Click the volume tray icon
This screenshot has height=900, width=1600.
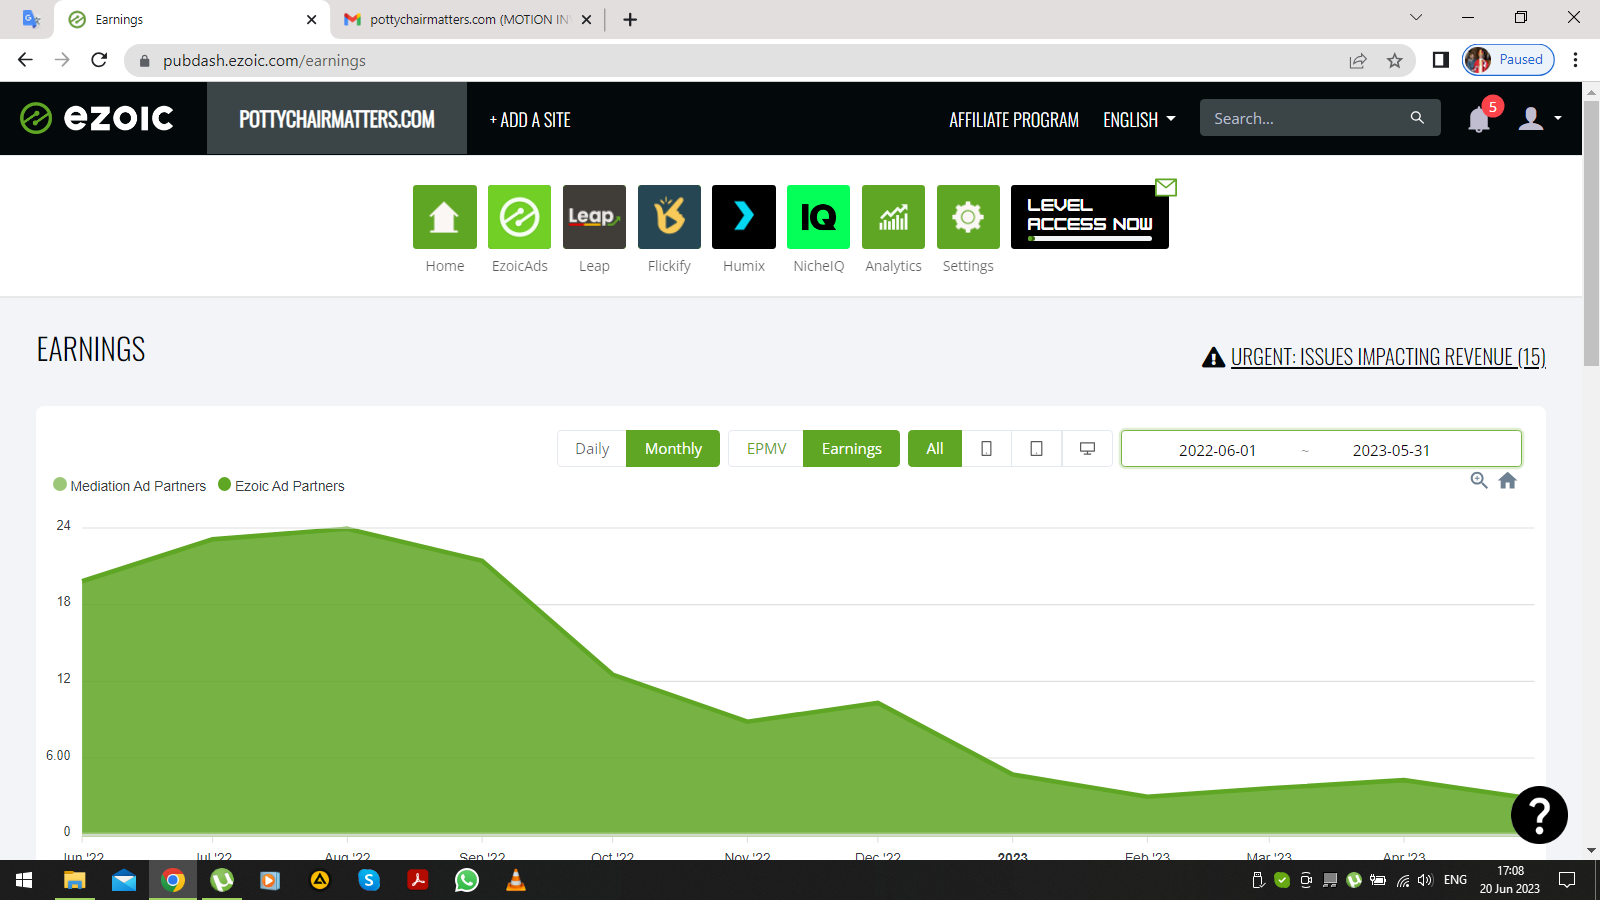point(1425,880)
